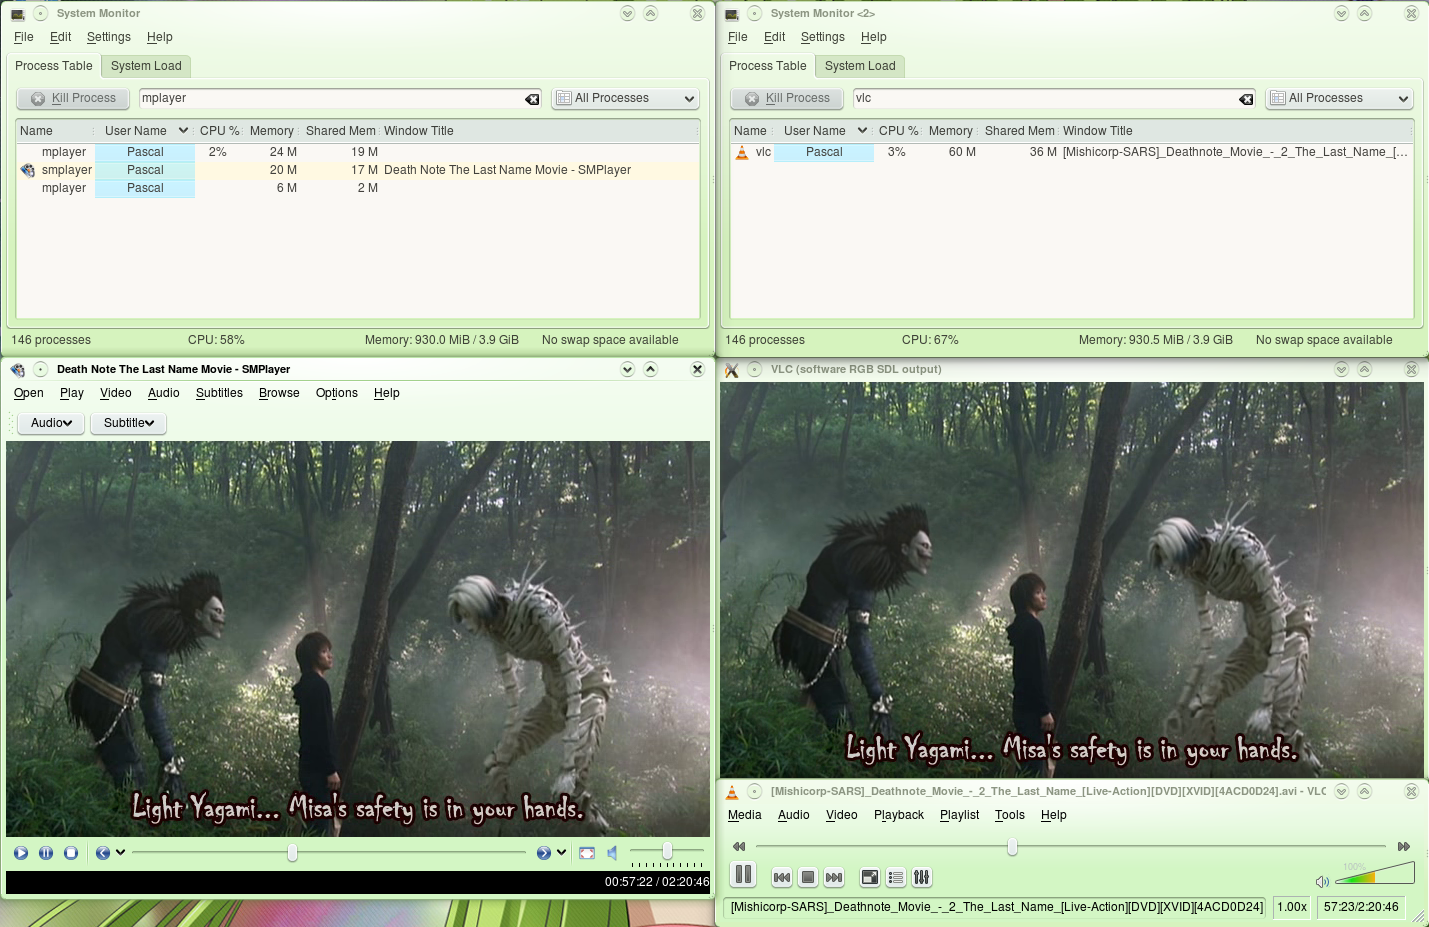Screen dimensions: 1429x927
Task: Click X11 icon on VLC video window title
Action: pyautogui.click(x=732, y=370)
